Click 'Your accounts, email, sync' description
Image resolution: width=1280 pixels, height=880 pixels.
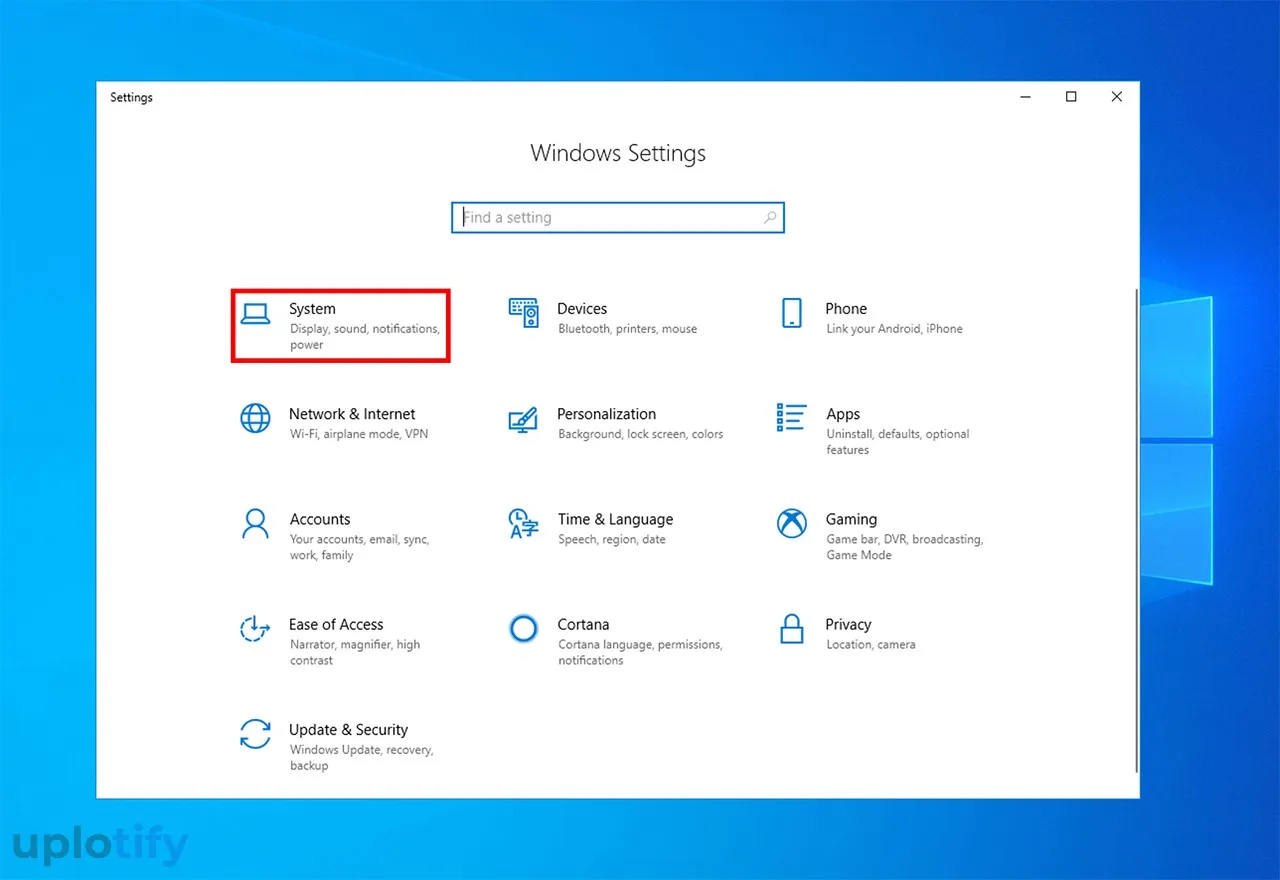point(359,547)
